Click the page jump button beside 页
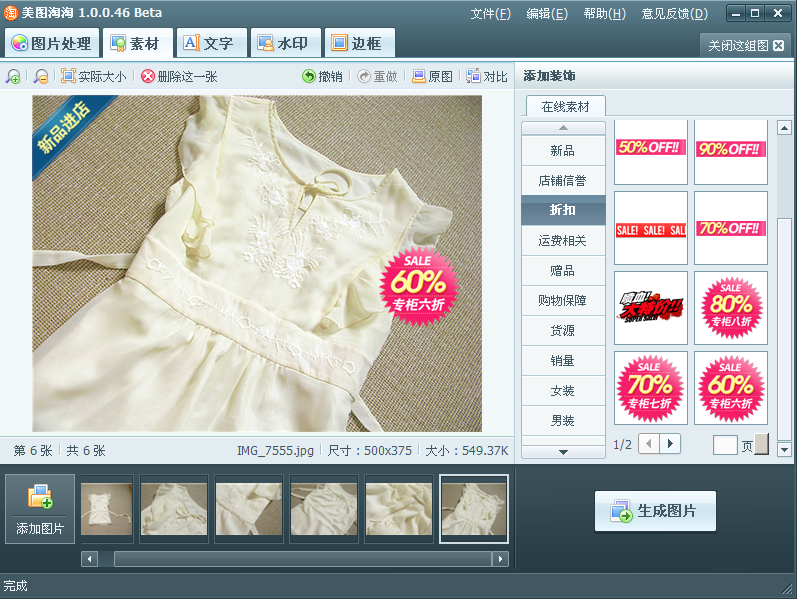 (761, 444)
